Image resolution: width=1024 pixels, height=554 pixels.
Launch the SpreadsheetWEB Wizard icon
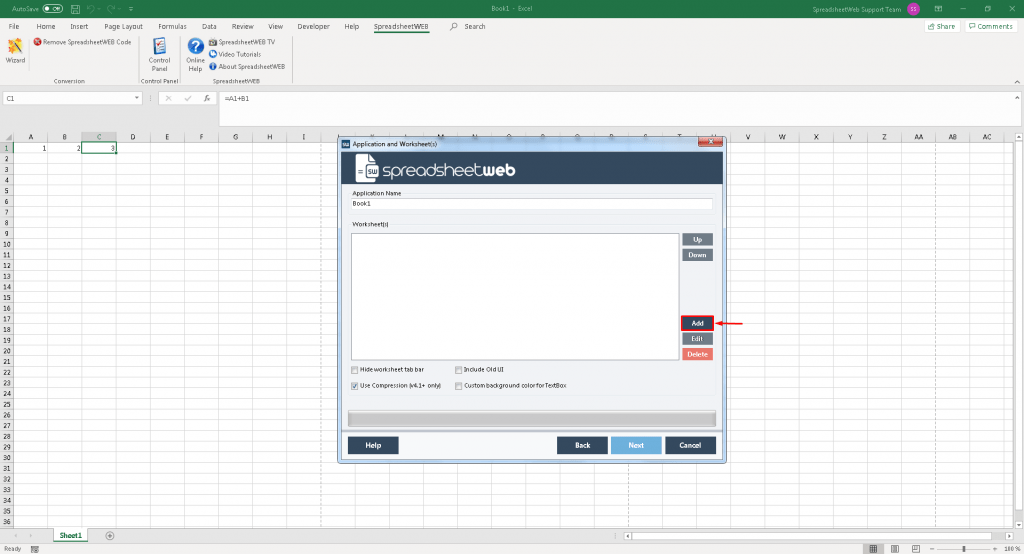[15, 51]
